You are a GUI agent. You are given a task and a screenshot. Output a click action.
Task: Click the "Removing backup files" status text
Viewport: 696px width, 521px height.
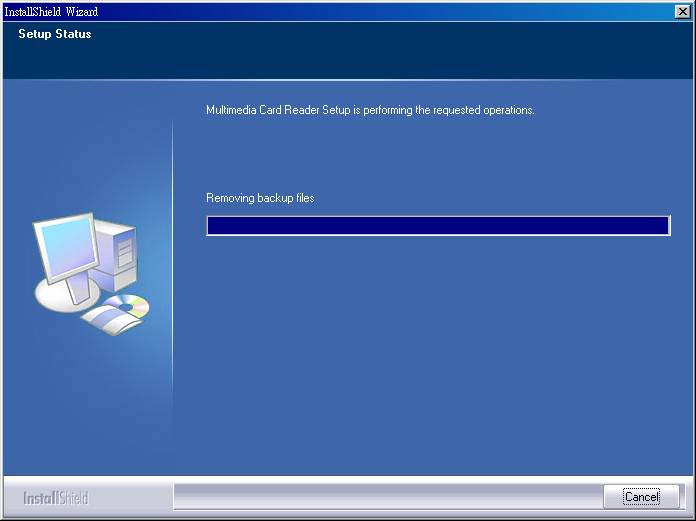coord(260,198)
